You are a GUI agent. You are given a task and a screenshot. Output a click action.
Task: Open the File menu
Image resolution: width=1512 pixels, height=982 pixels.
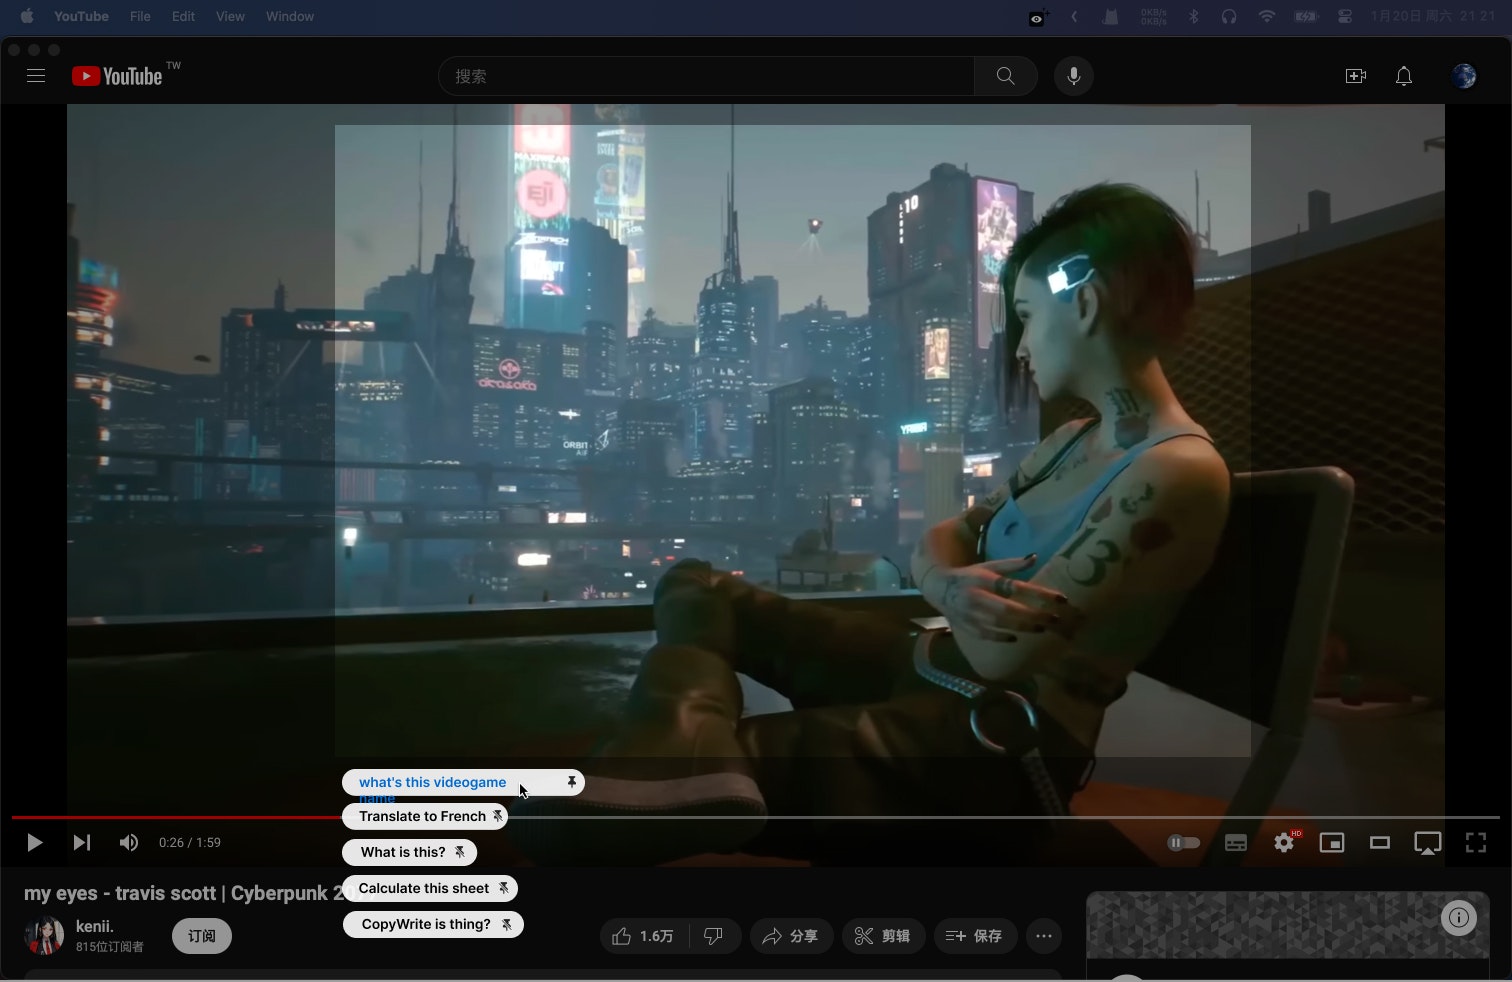coord(140,16)
